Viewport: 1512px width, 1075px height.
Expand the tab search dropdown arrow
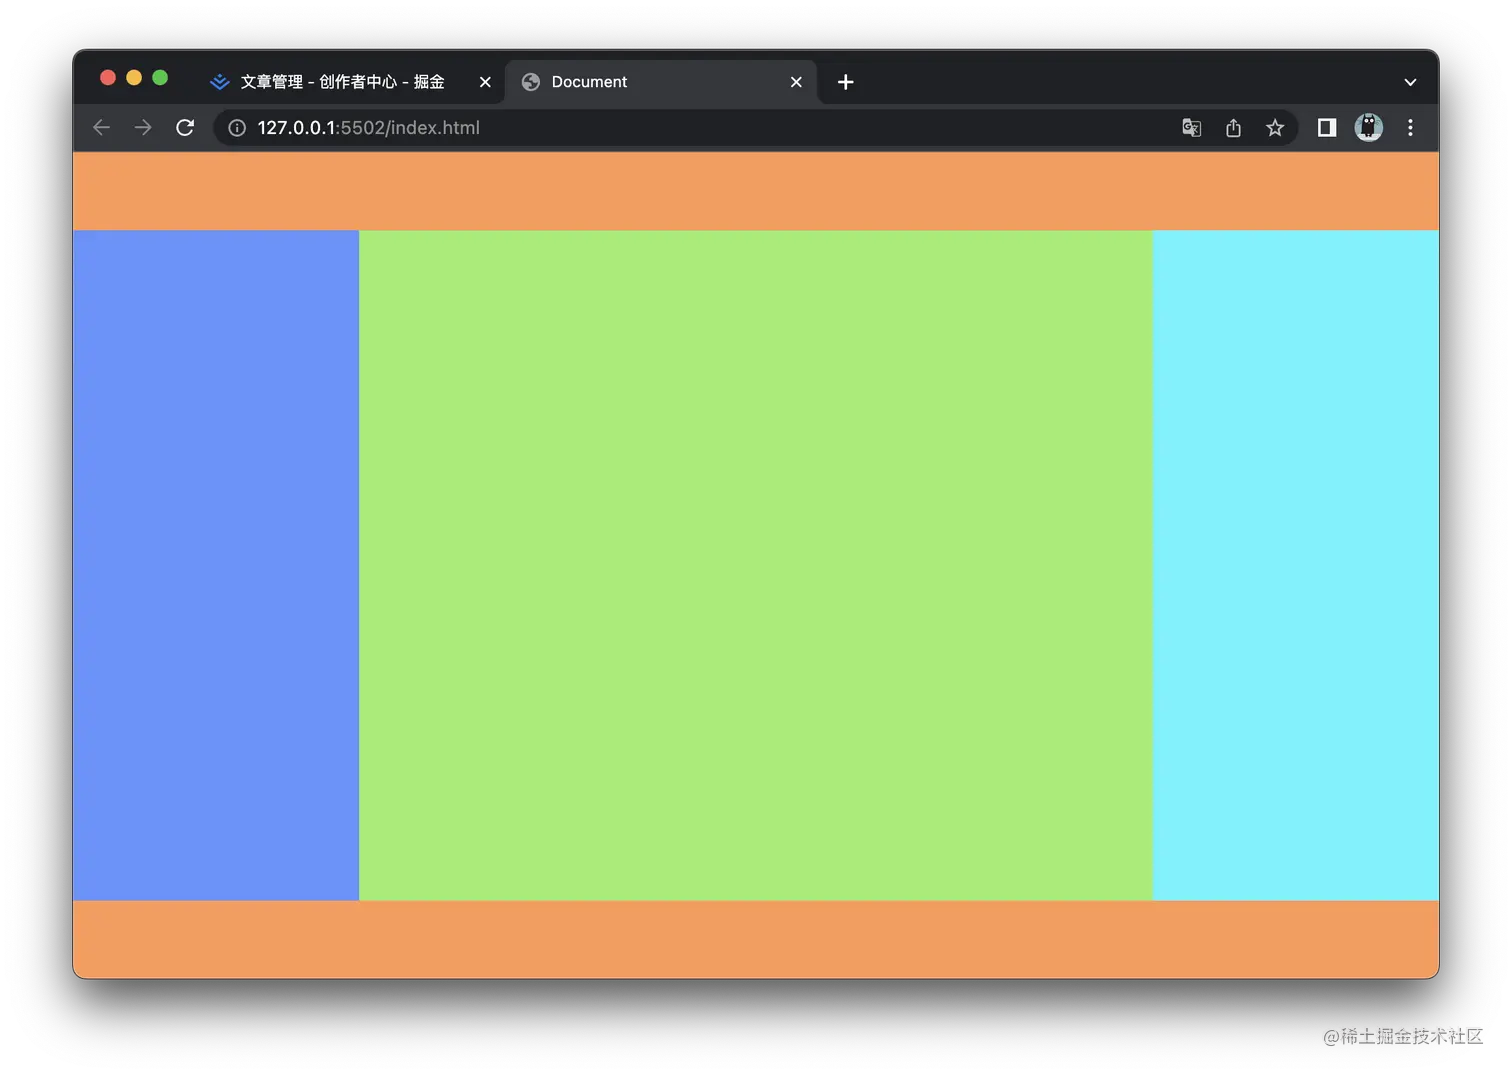1410,82
